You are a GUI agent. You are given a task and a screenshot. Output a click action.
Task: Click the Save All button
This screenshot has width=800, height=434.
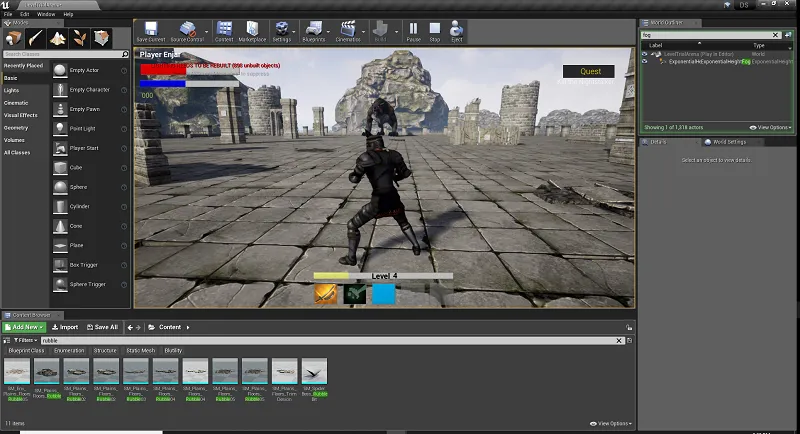(103, 327)
